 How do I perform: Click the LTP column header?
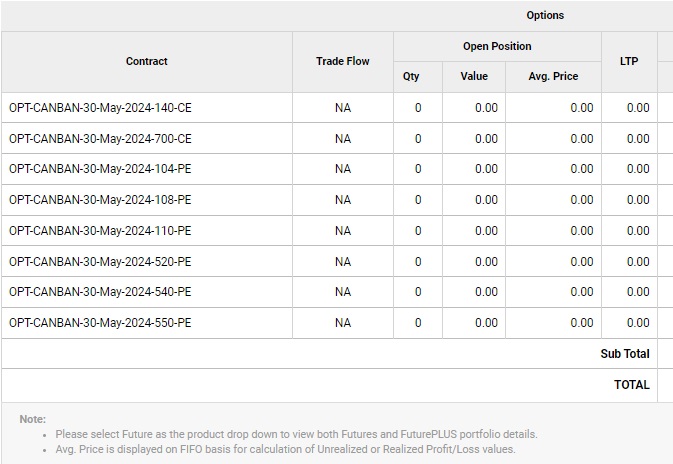click(x=629, y=62)
